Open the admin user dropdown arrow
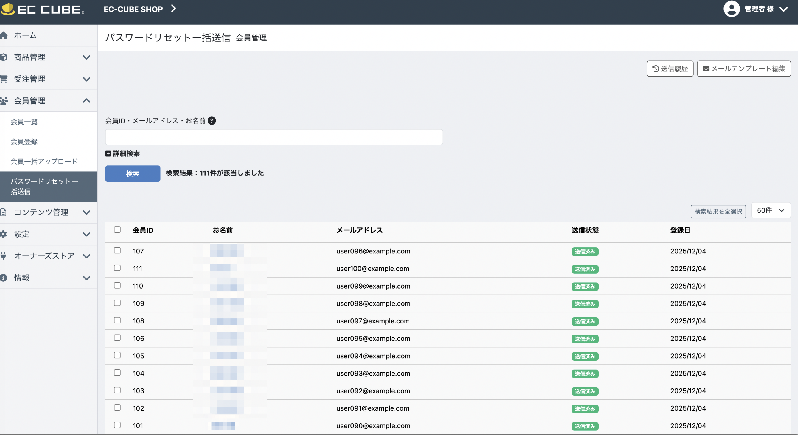 coord(783,9)
